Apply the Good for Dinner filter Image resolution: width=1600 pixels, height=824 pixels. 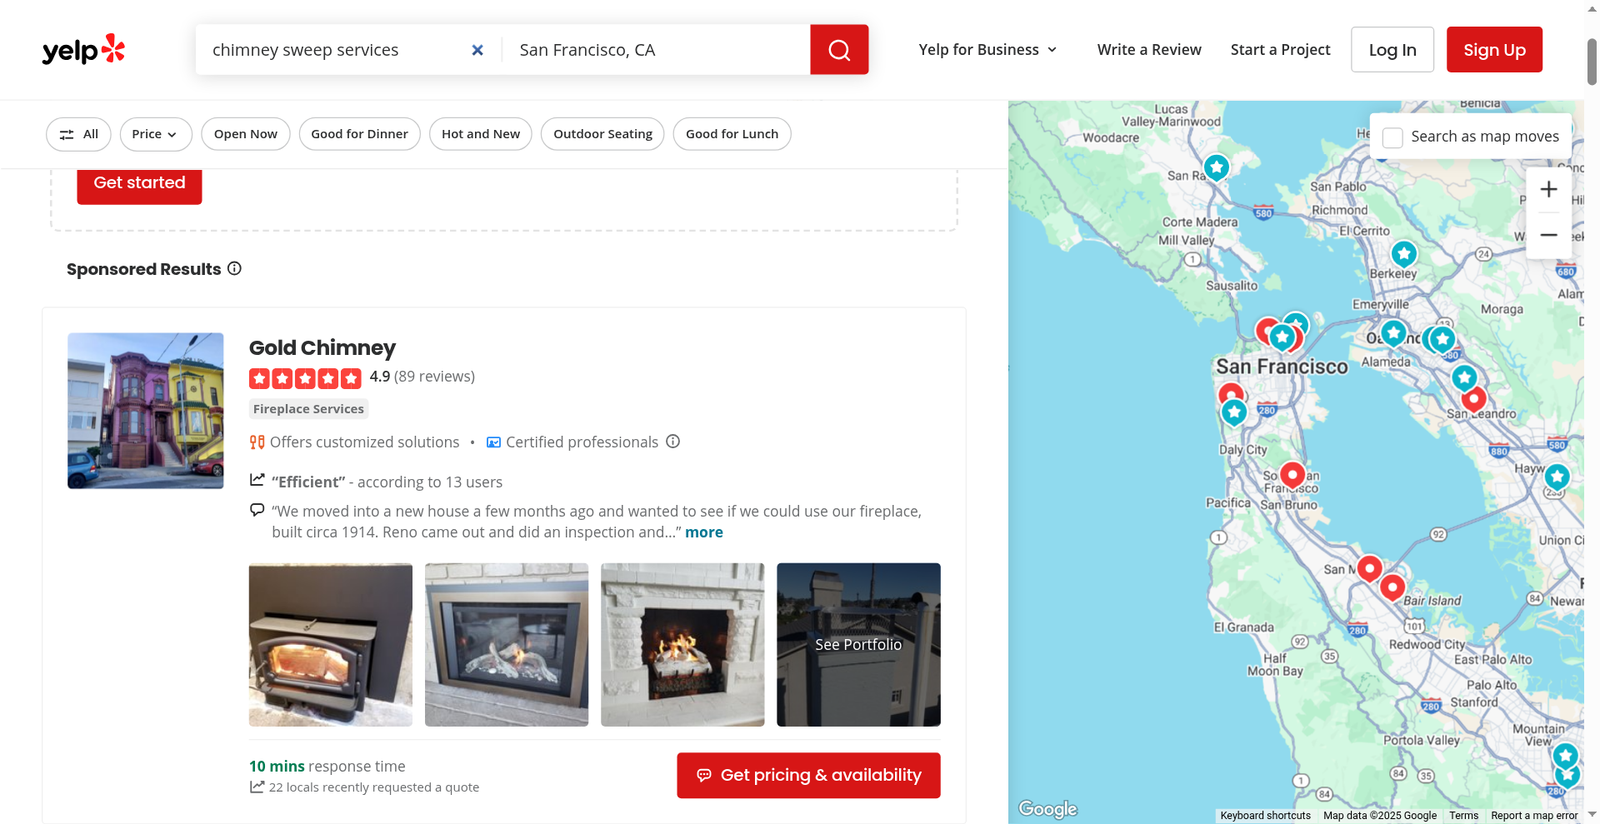(359, 134)
